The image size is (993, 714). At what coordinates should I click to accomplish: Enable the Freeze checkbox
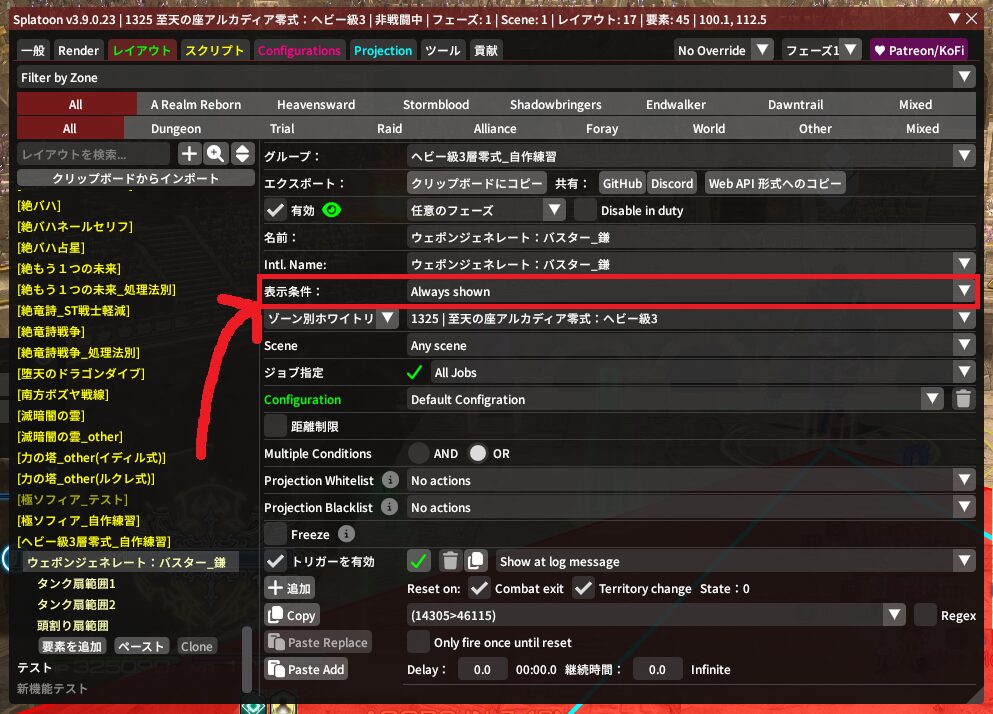(276, 534)
